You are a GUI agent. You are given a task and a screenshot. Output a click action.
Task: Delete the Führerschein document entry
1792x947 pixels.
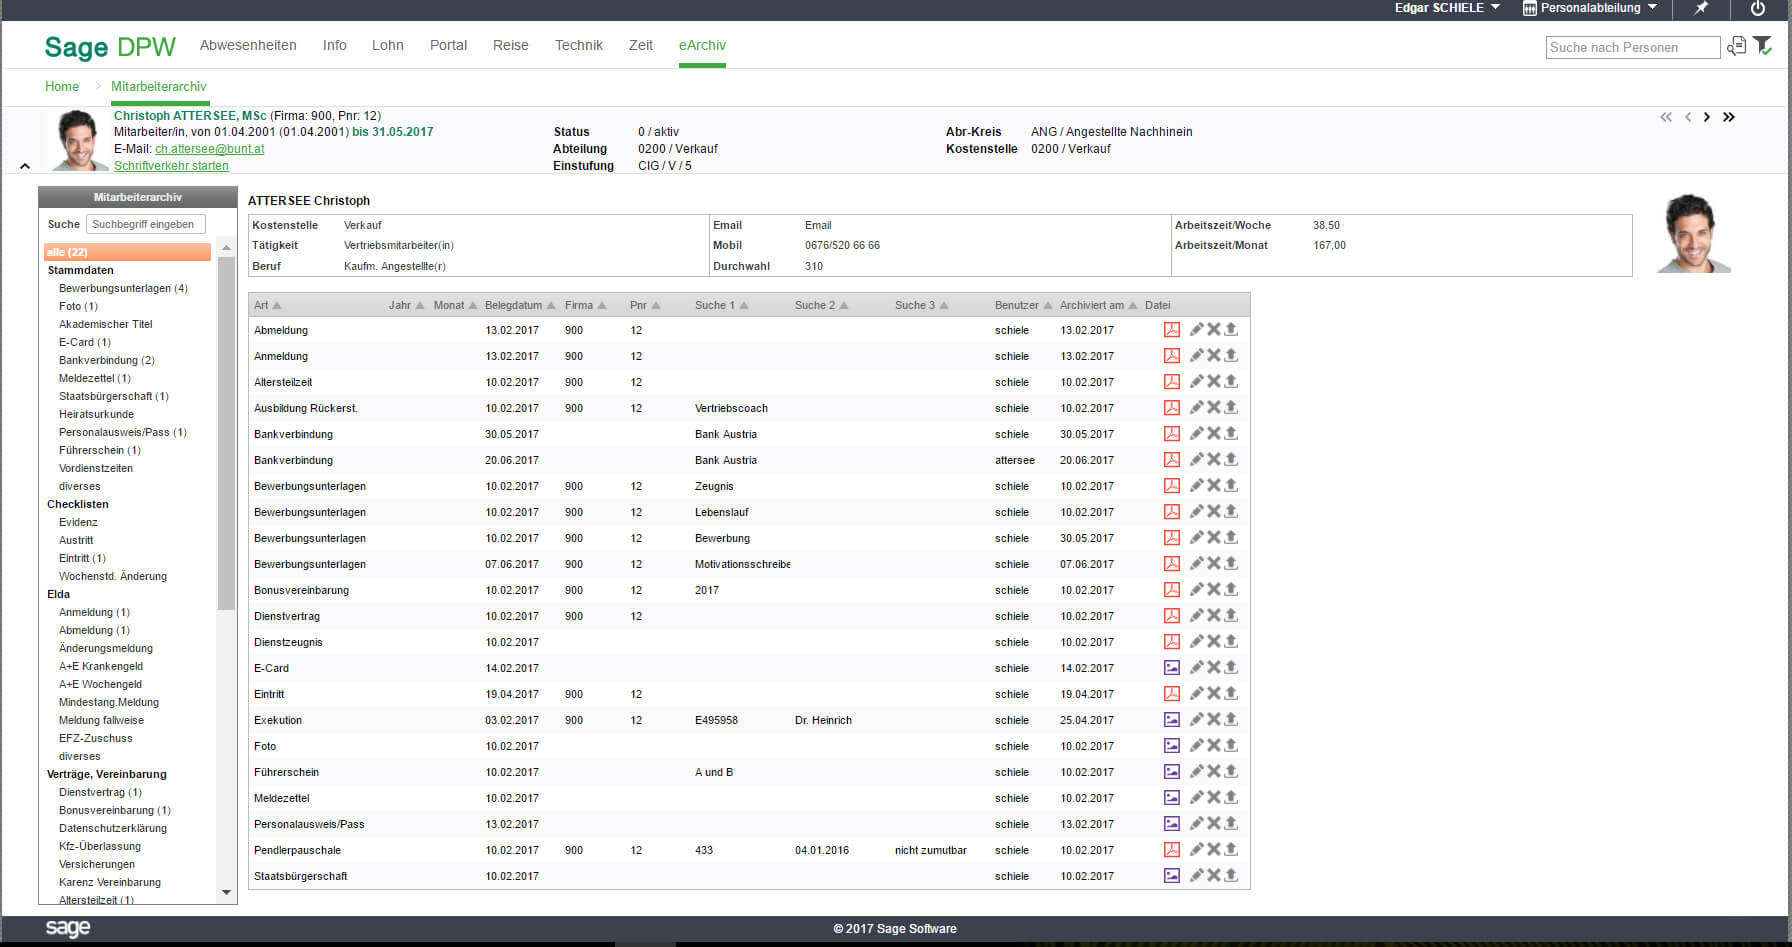coord(1213,771)
